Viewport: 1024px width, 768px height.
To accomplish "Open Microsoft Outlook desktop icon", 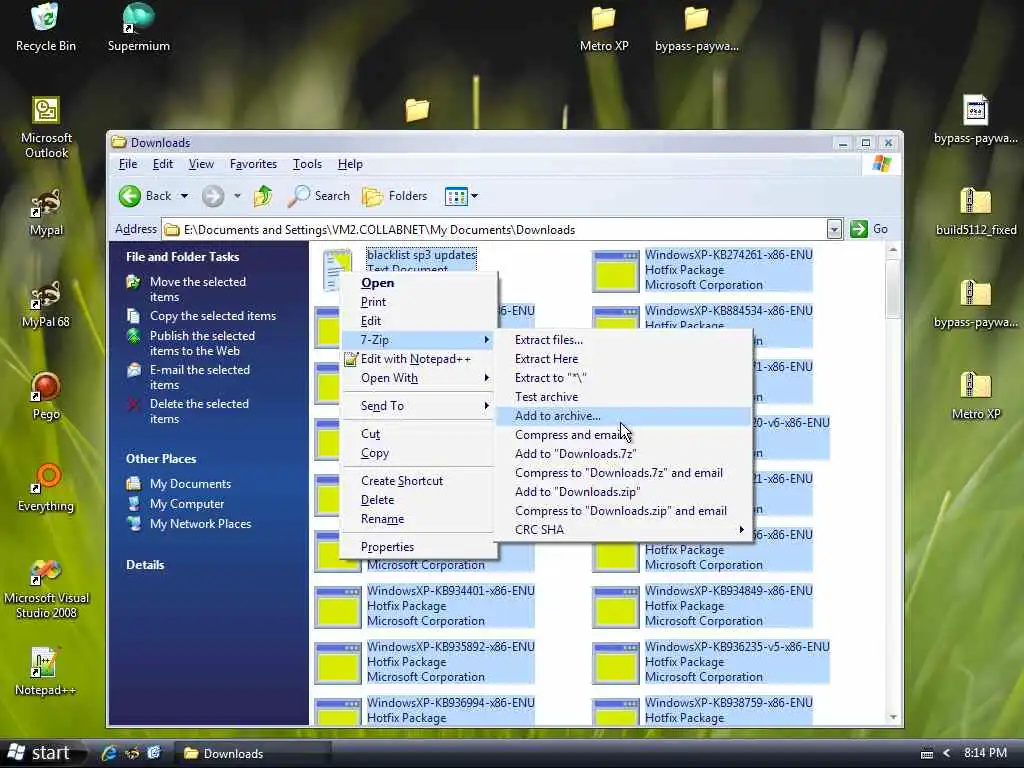I will [46, 127].
